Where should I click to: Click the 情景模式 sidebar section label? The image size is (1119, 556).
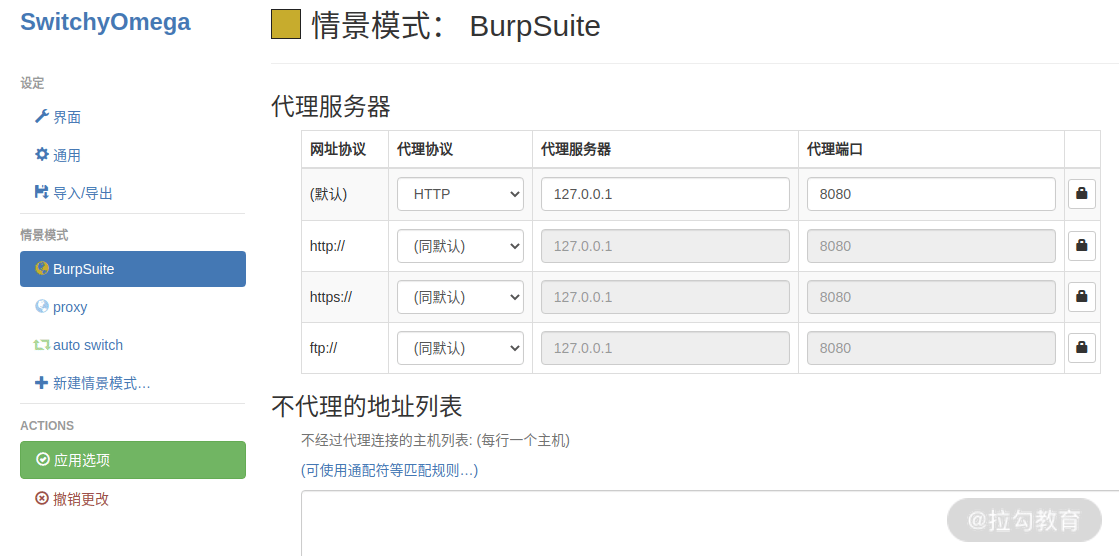click(x=44, y=235)
